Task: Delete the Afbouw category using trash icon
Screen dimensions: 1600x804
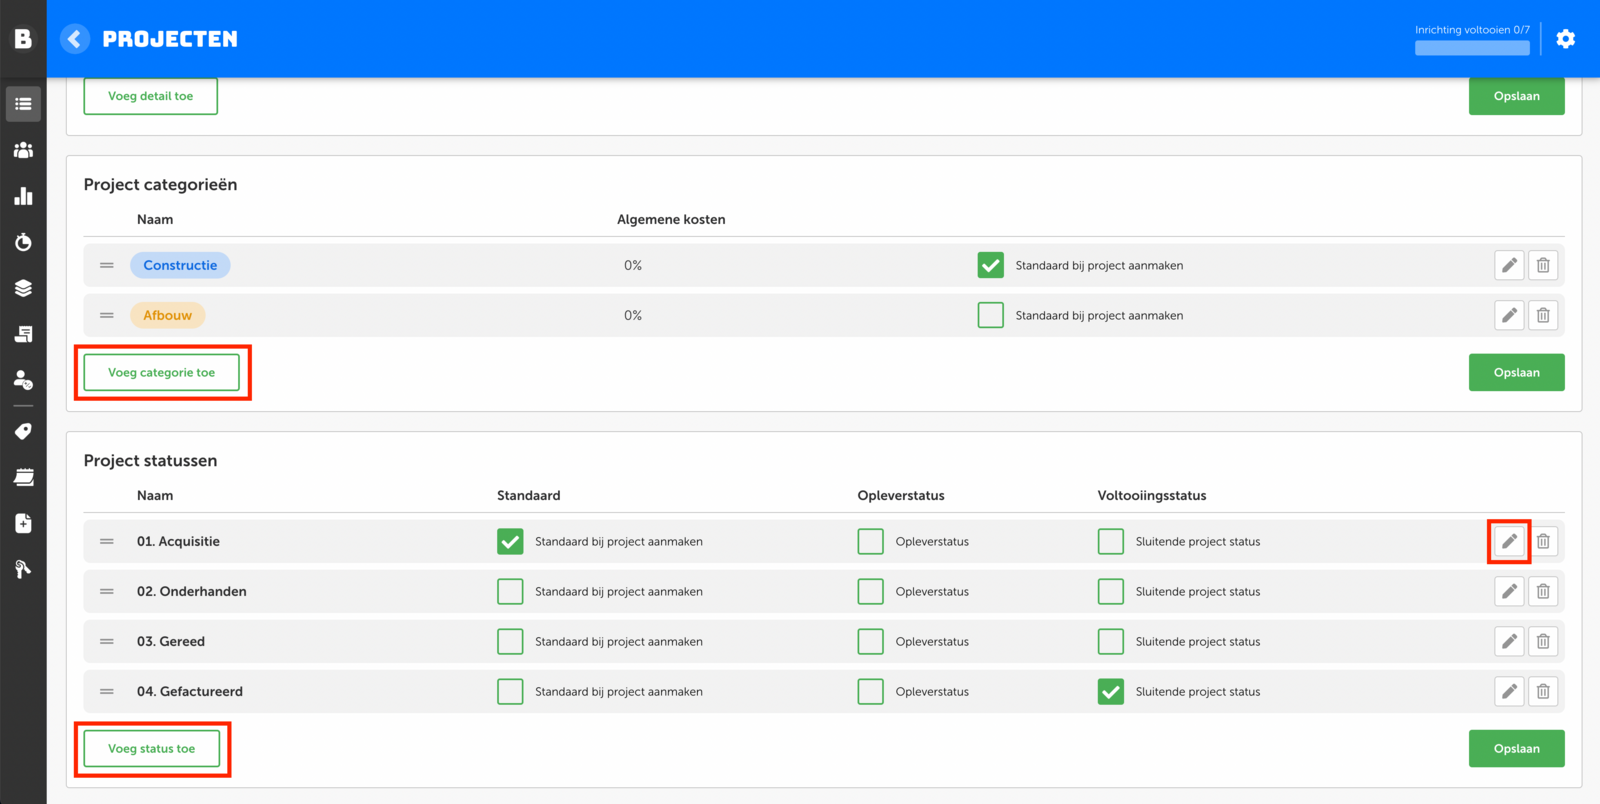Action: 1543,315
